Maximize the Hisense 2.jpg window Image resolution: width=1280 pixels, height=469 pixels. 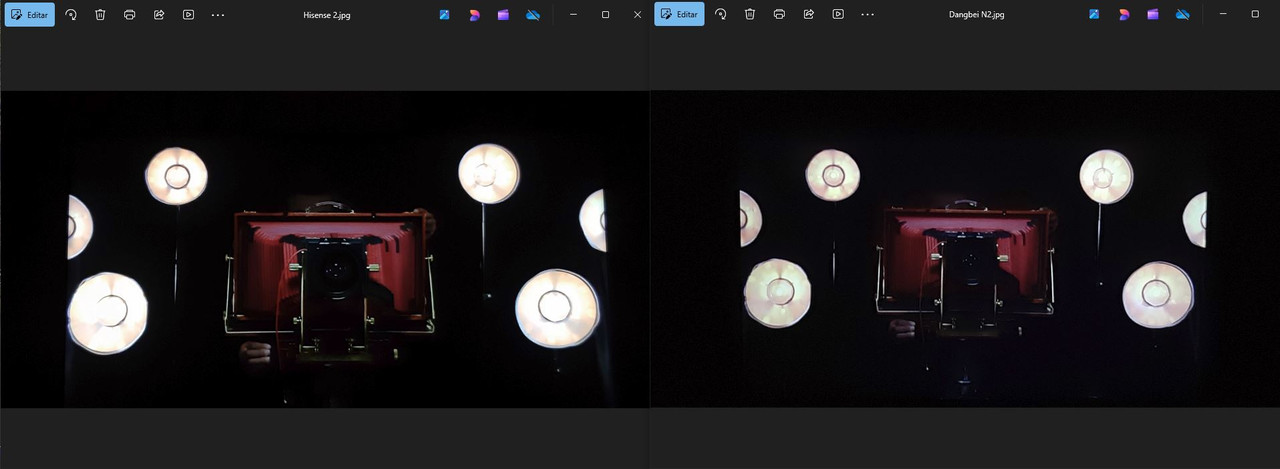tap(606, 15)
